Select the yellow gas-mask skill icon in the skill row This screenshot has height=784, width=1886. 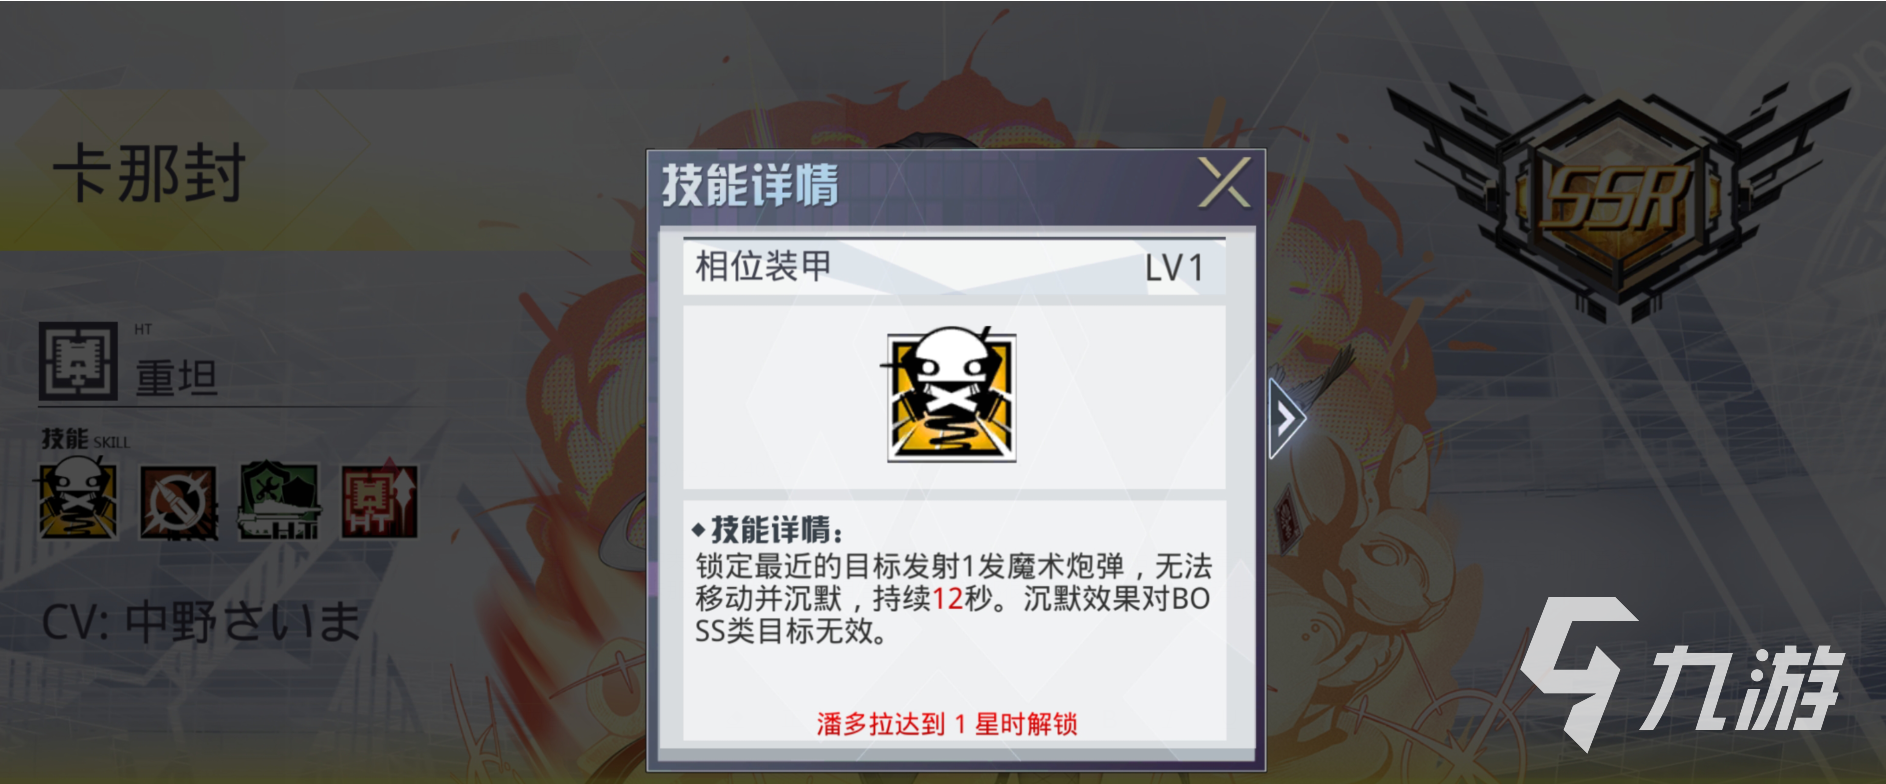coord(77,500)
